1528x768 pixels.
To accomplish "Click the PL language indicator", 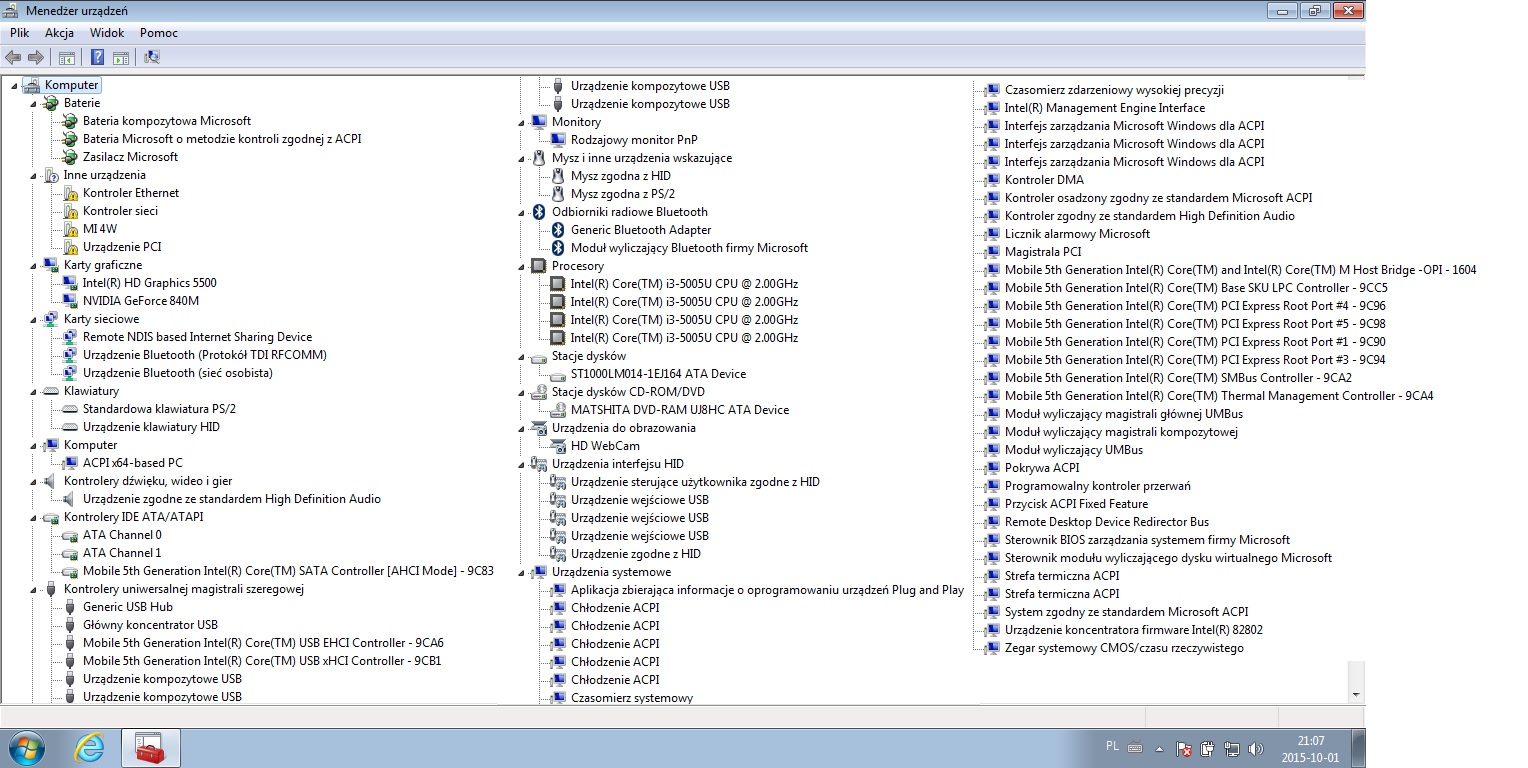I will click(1113, 747).
